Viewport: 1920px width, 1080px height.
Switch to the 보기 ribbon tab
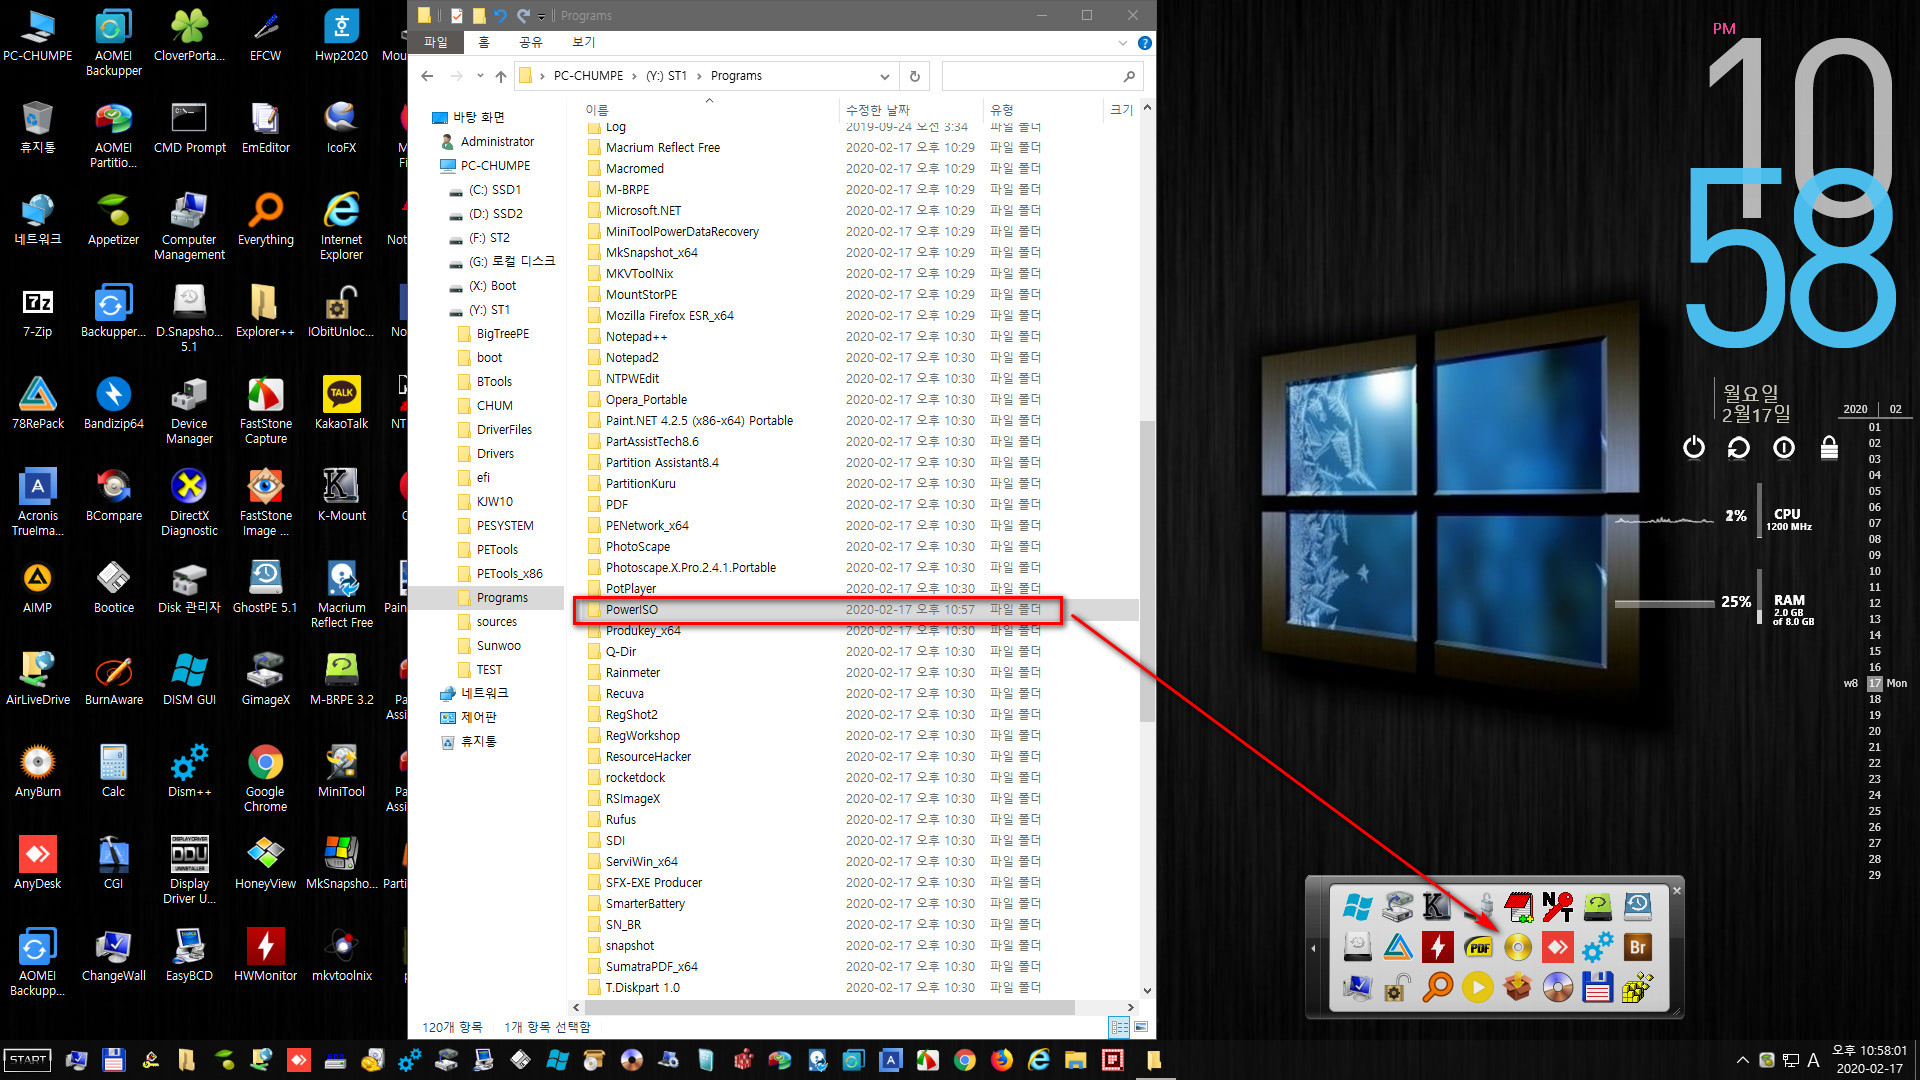[583, 42]
